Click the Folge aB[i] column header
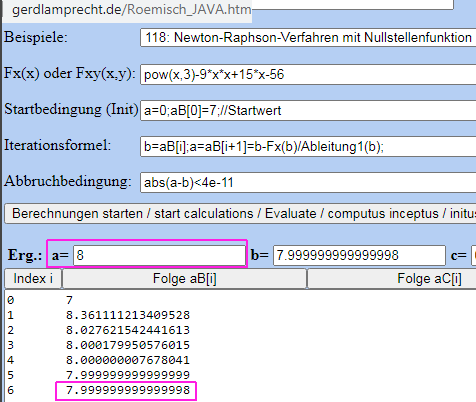476x402 pixels. (x=184, y=279)
